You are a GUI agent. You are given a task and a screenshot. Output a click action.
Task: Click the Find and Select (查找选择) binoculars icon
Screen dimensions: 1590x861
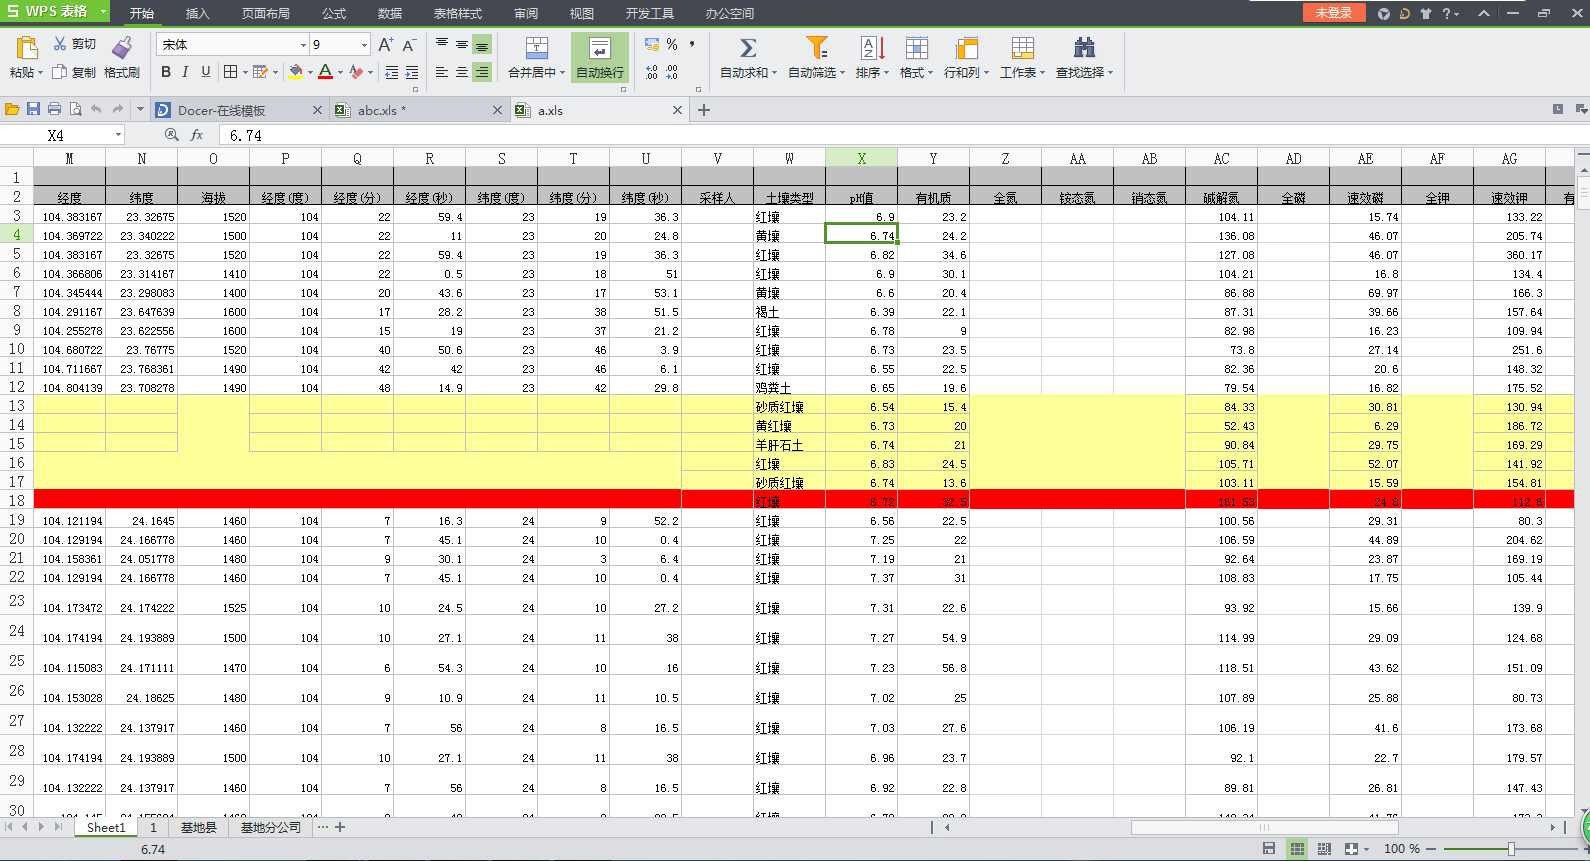1084,48
